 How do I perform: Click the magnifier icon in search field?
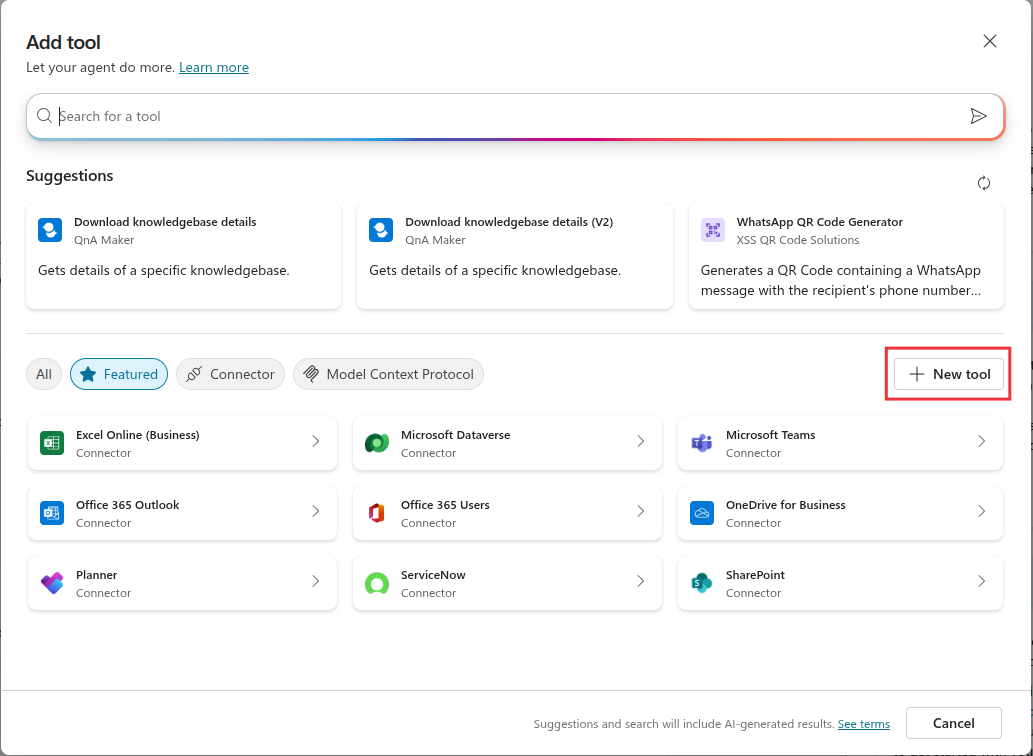(44, 116)
